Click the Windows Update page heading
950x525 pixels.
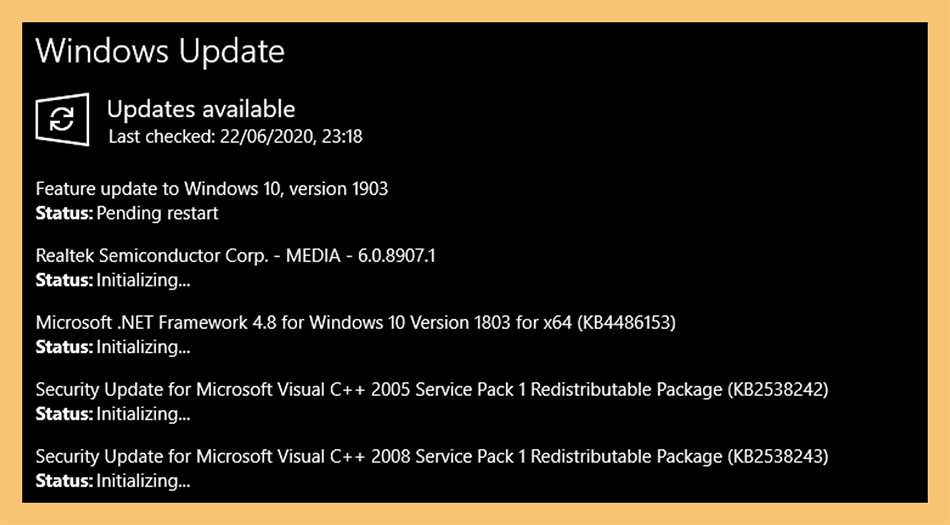pos(160,51)
